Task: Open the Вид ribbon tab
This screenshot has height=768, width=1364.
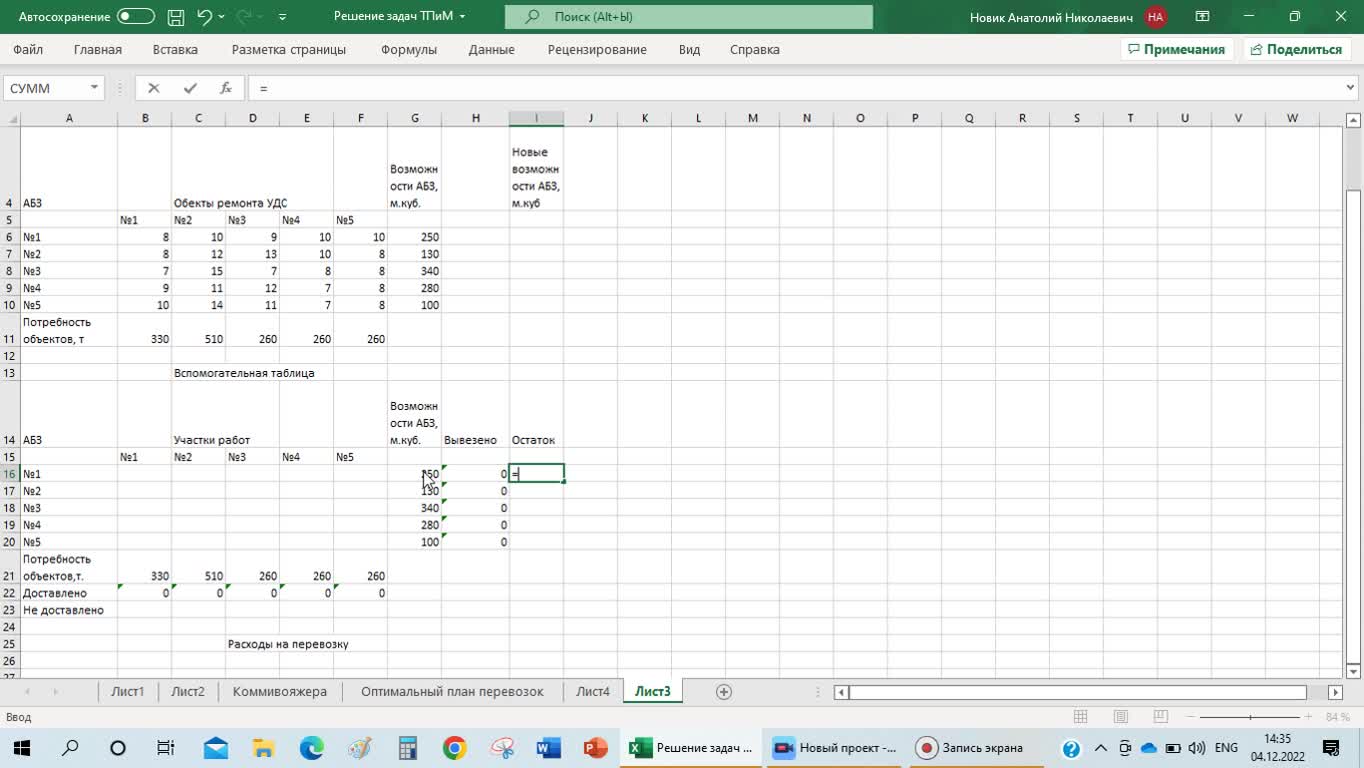Action: (689, 49)
